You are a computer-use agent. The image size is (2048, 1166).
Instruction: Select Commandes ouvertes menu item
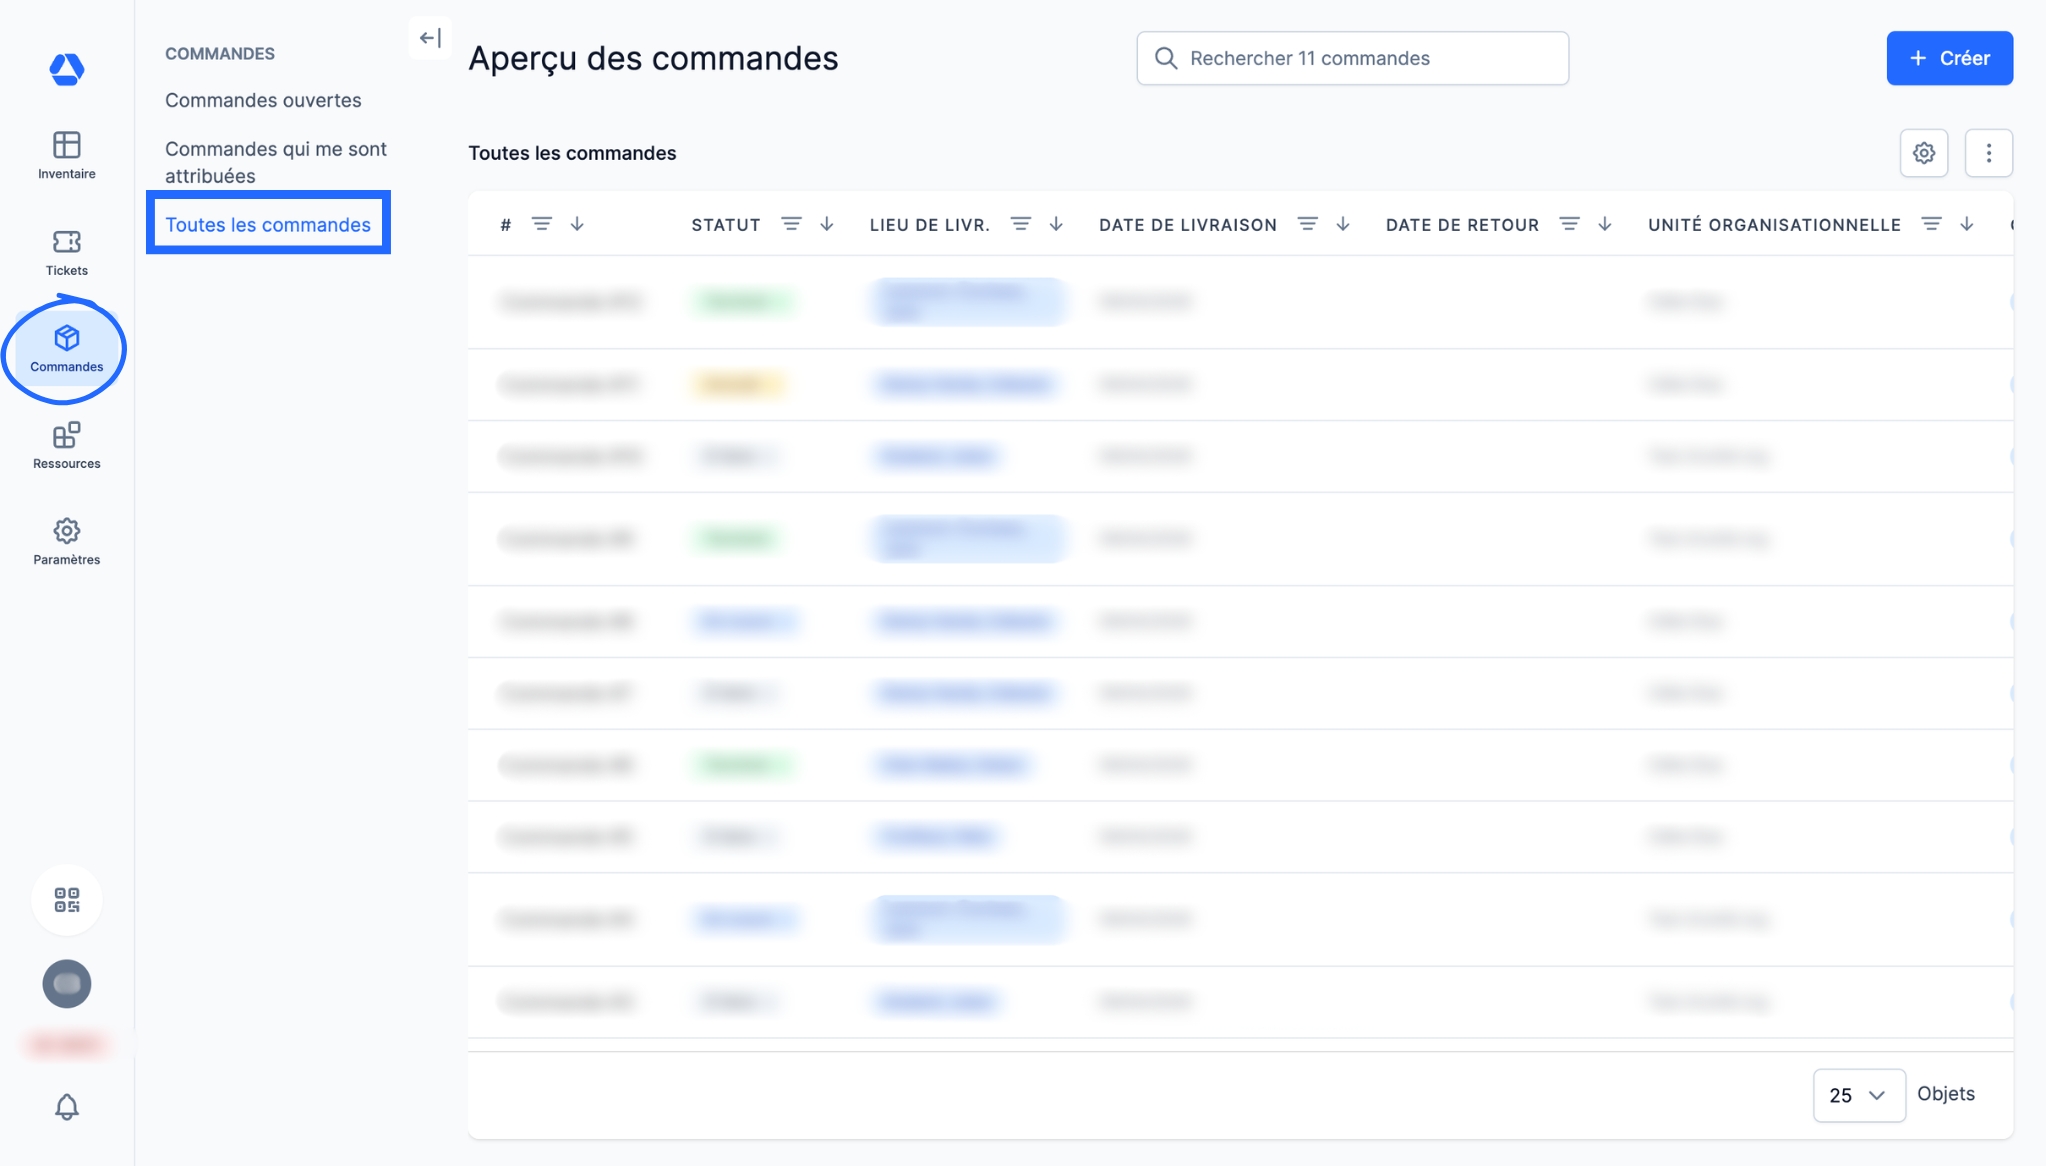click(x=263, y=100)
